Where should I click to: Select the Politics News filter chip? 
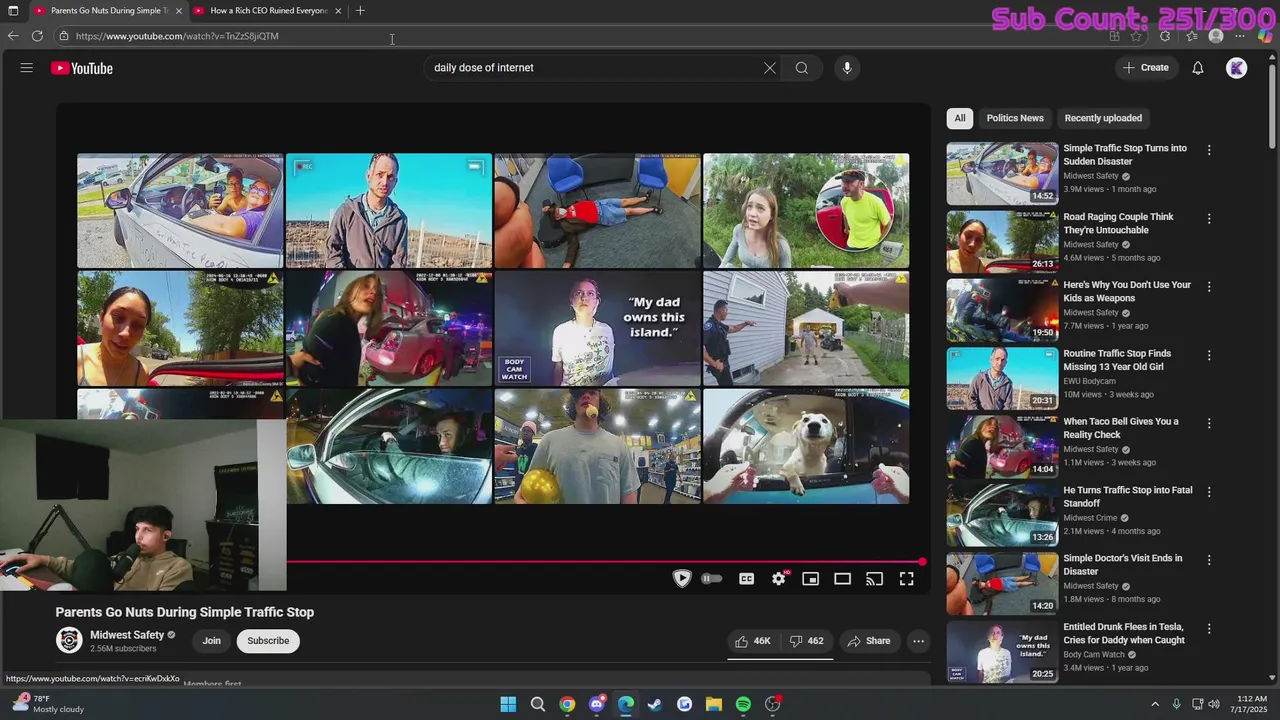1015,118
